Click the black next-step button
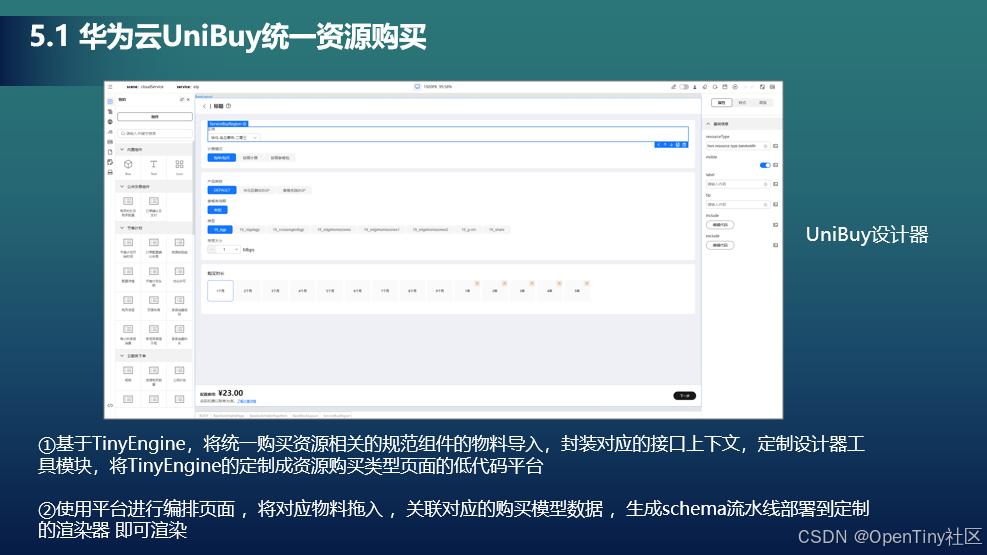This screenshot has height=555, width=987. 685,396
